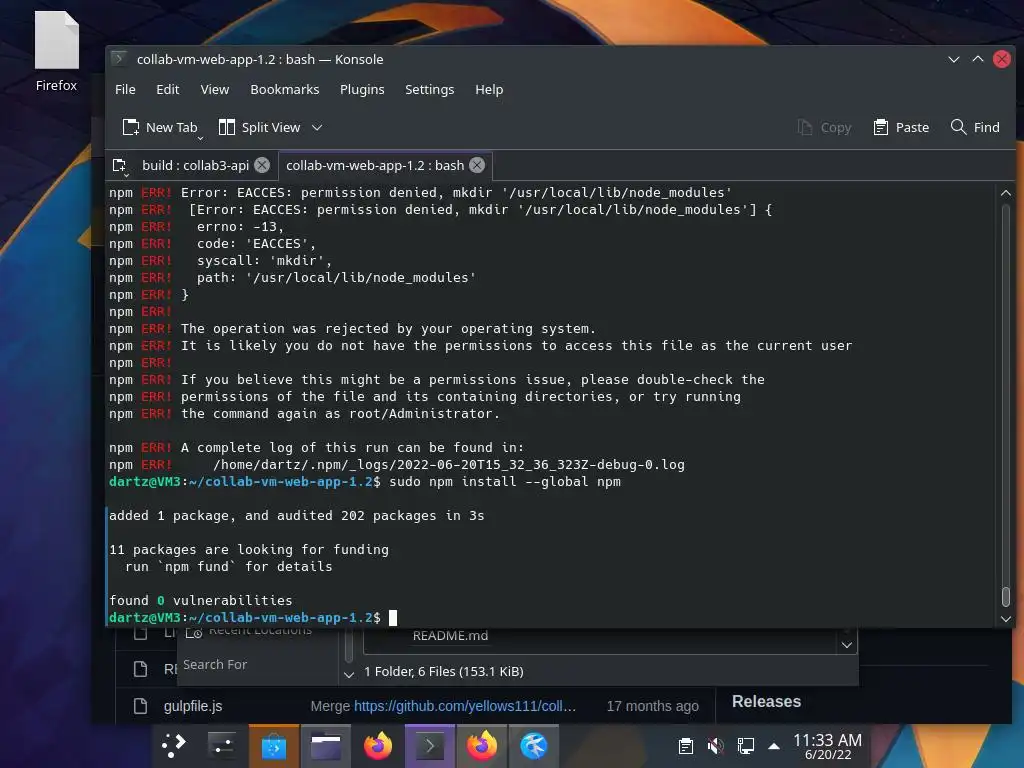Click the Search For section in the background dialog

pos(215,664)
